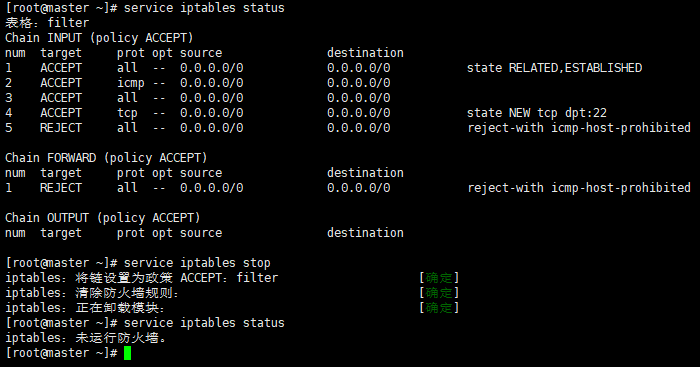The image size is (700, 367).
Task: Click the green cursor block at the last prompt
Action: (x=127, y=353)
